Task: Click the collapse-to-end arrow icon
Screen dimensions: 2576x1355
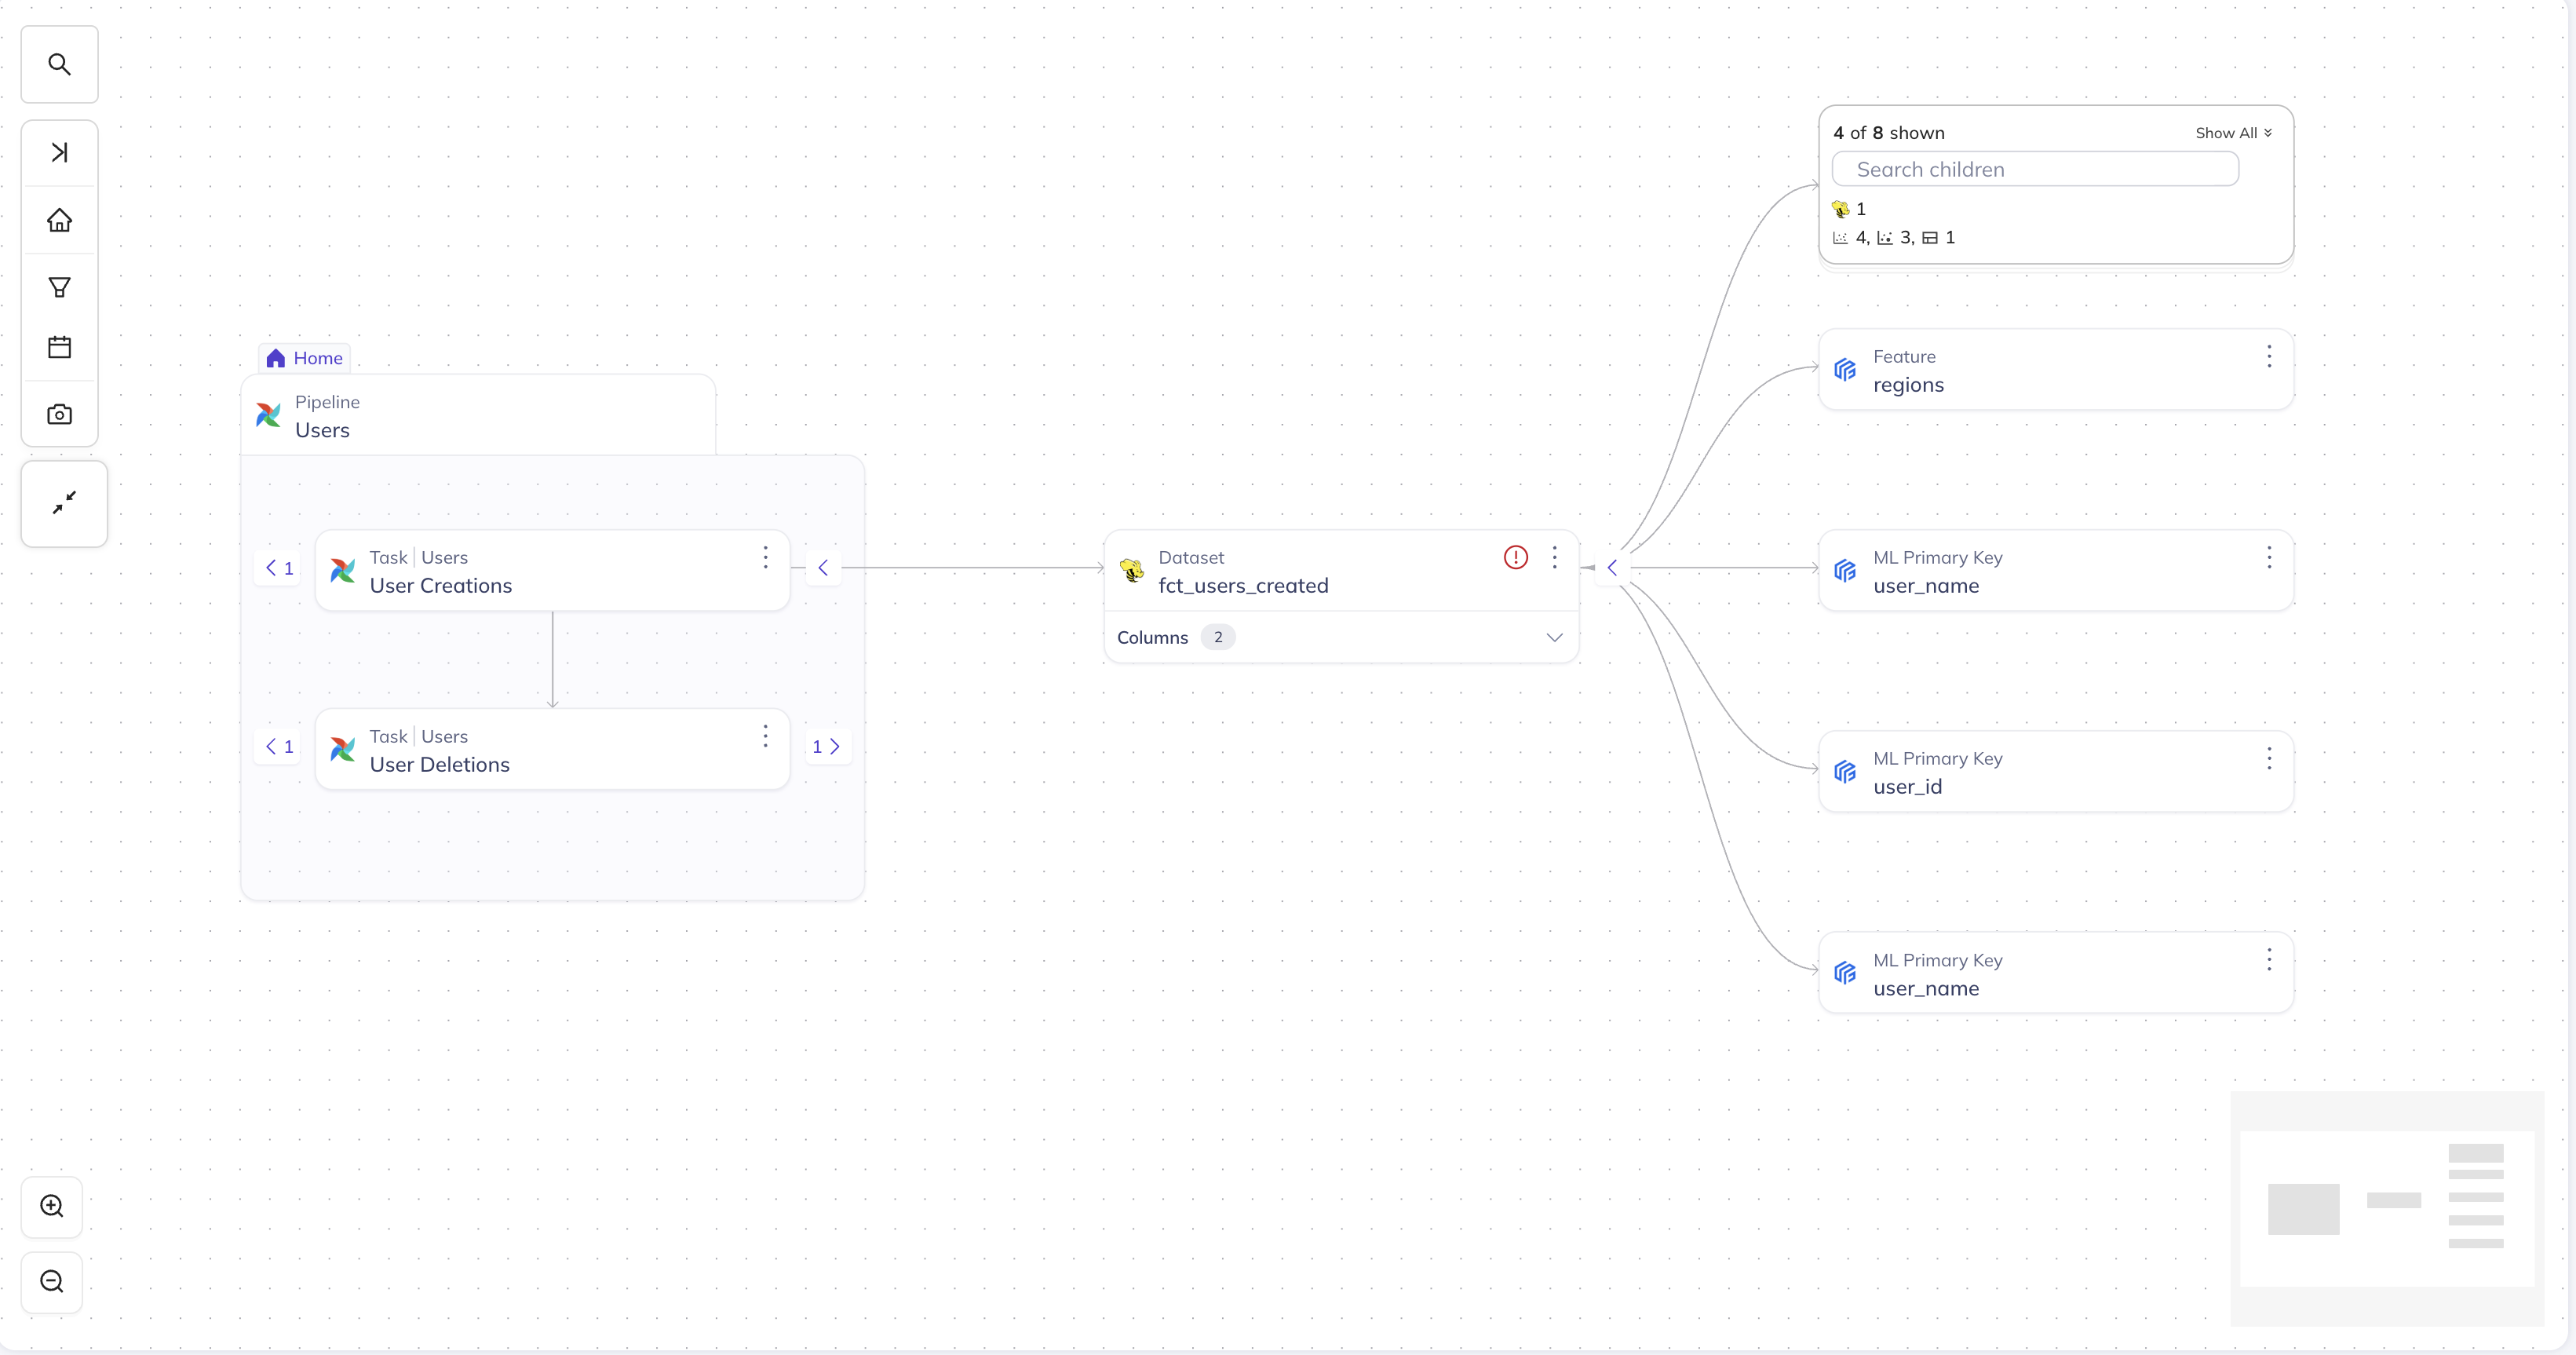Action: [x=59, y=152]
